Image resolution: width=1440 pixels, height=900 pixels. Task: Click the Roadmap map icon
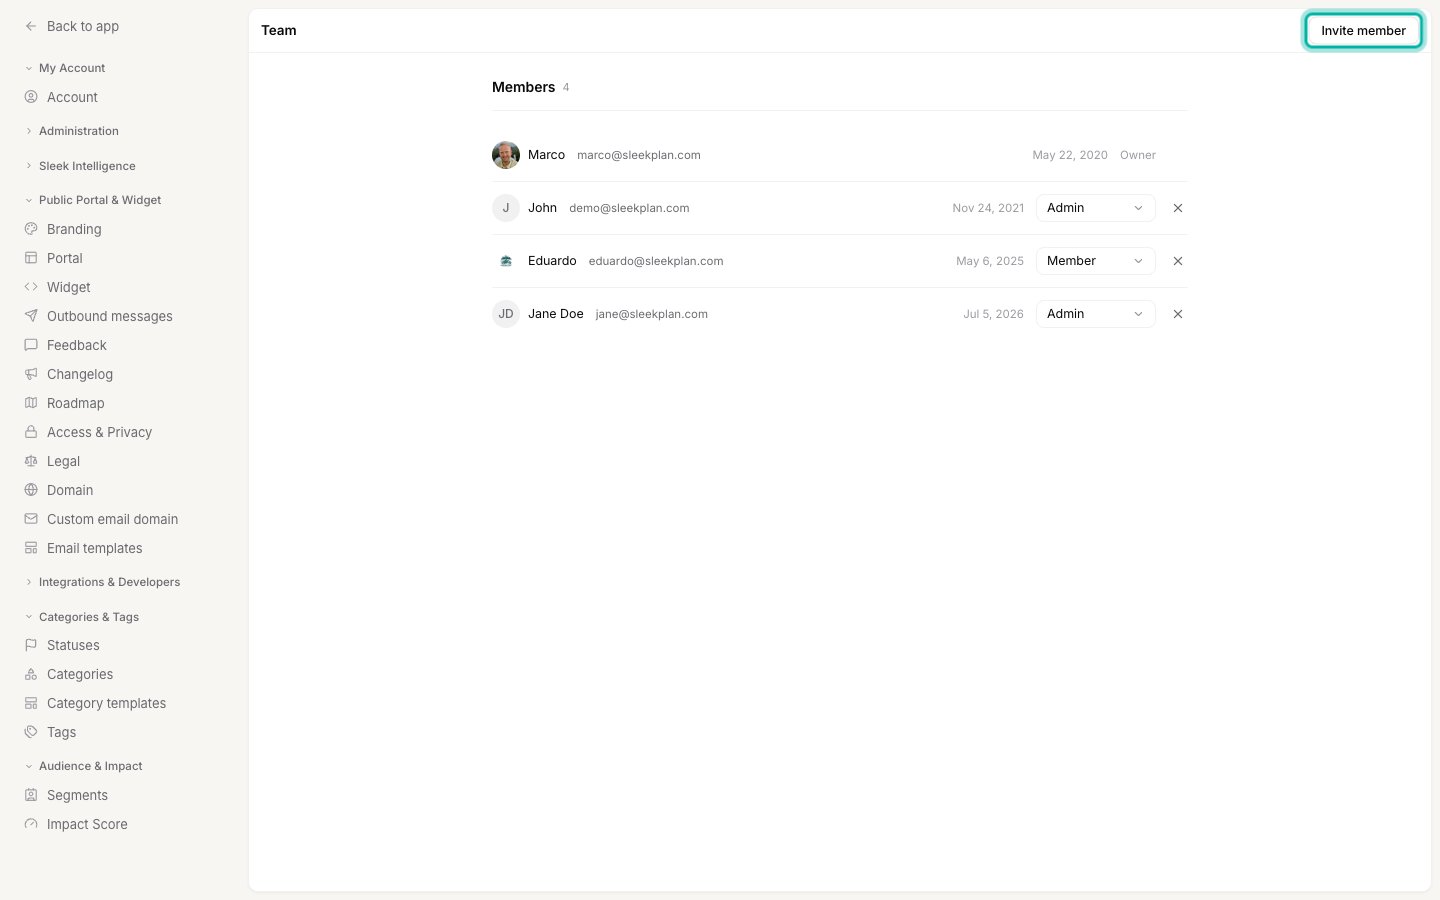point(31,403)
